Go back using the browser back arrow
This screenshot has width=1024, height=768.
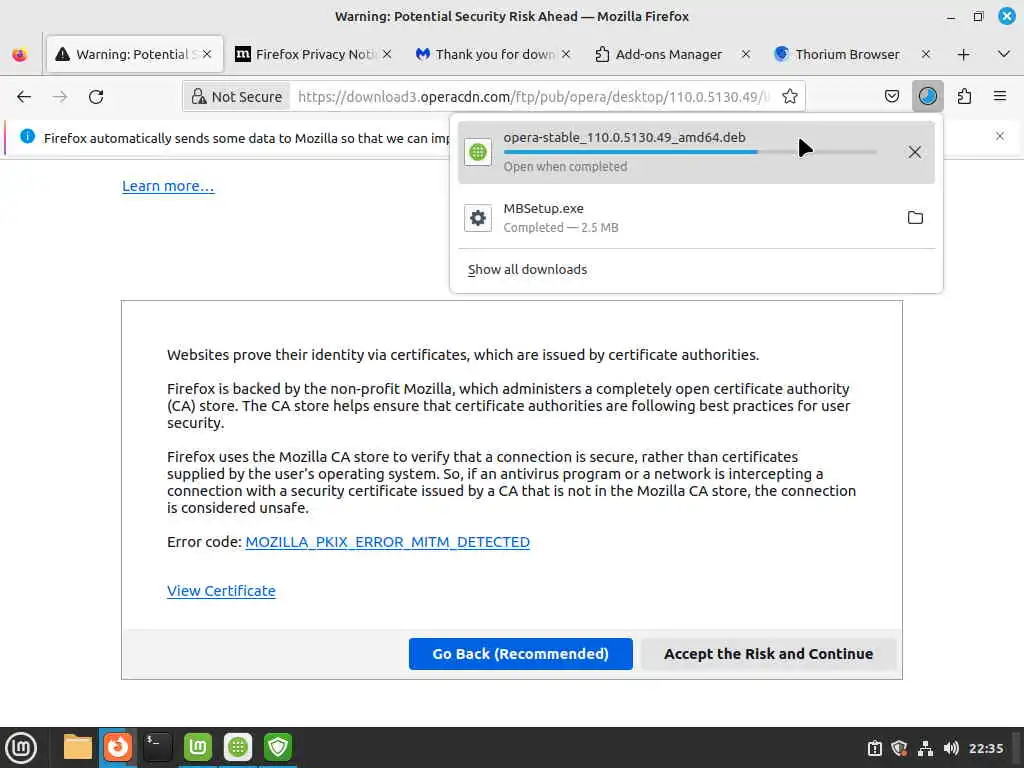tap(24, 97)
